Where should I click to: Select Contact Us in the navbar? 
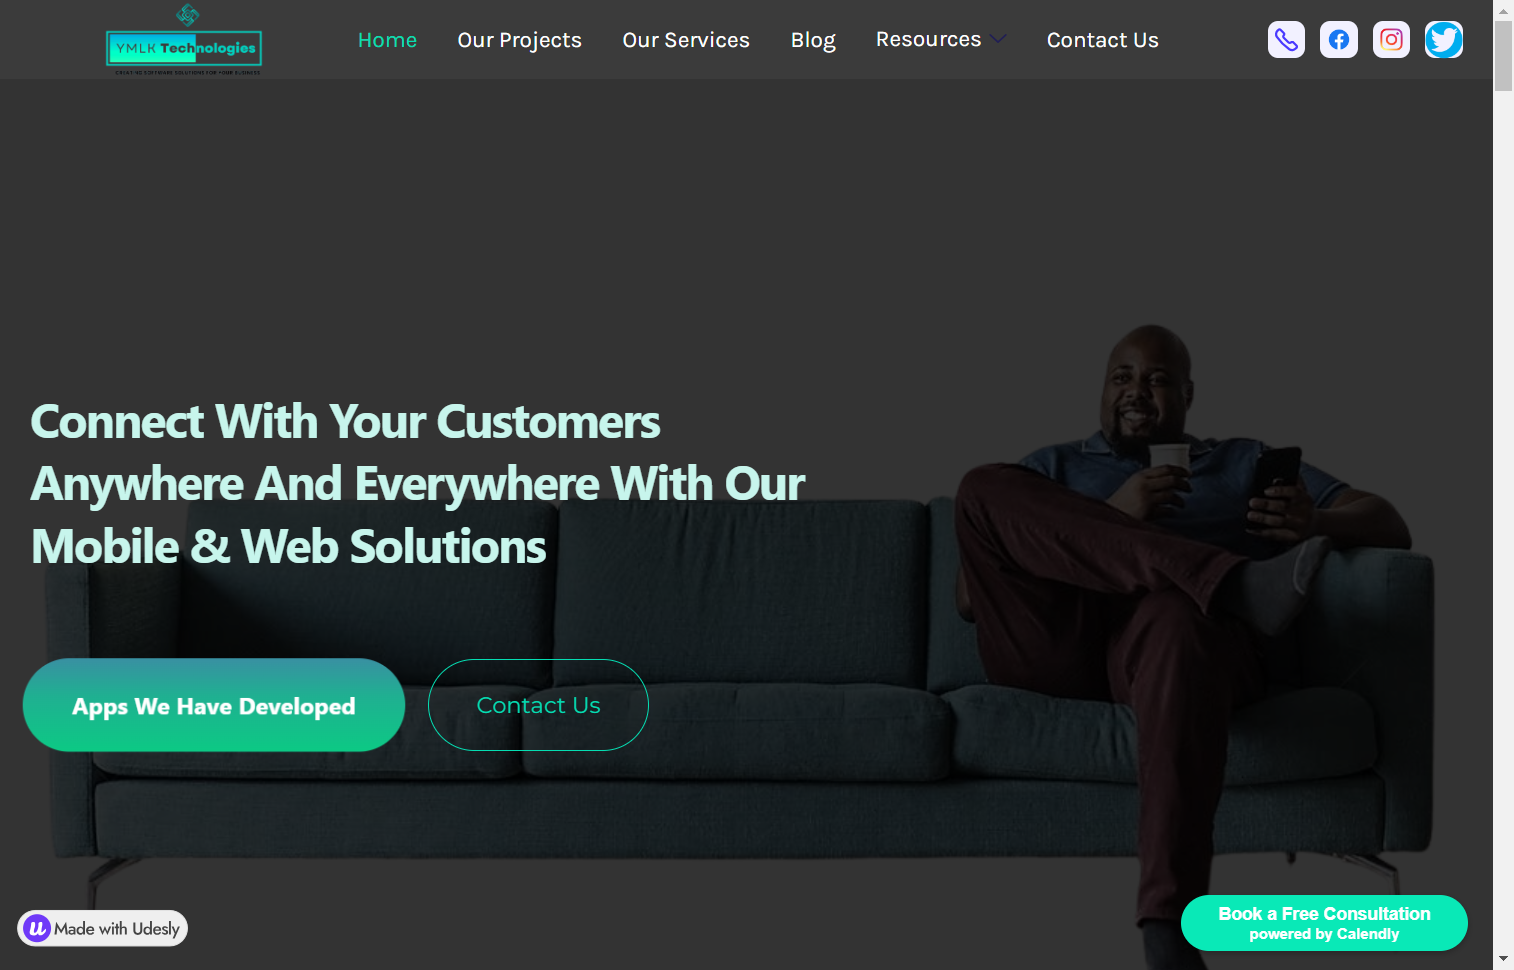(1102, 40)
